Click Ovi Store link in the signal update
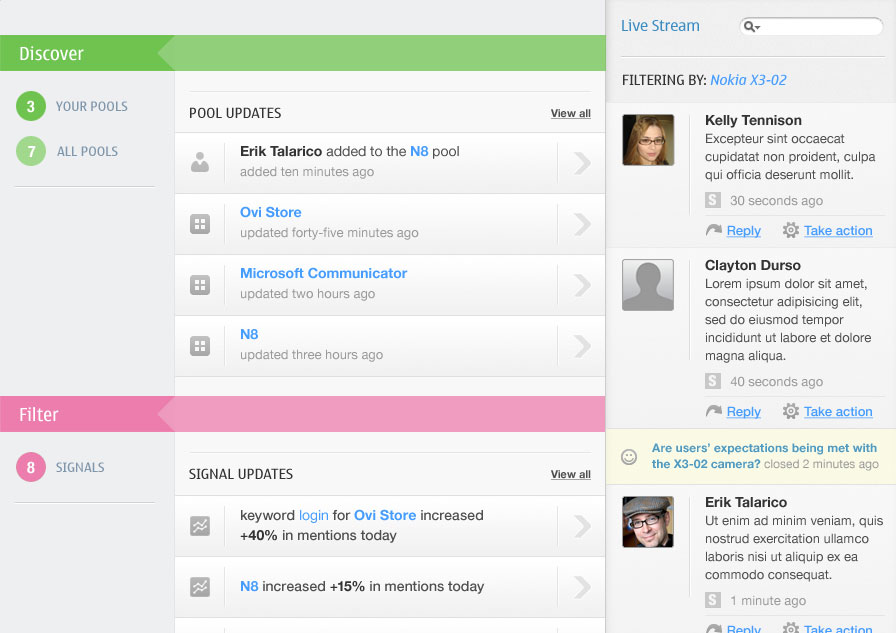896x633 pixels. tap(385, 515)
